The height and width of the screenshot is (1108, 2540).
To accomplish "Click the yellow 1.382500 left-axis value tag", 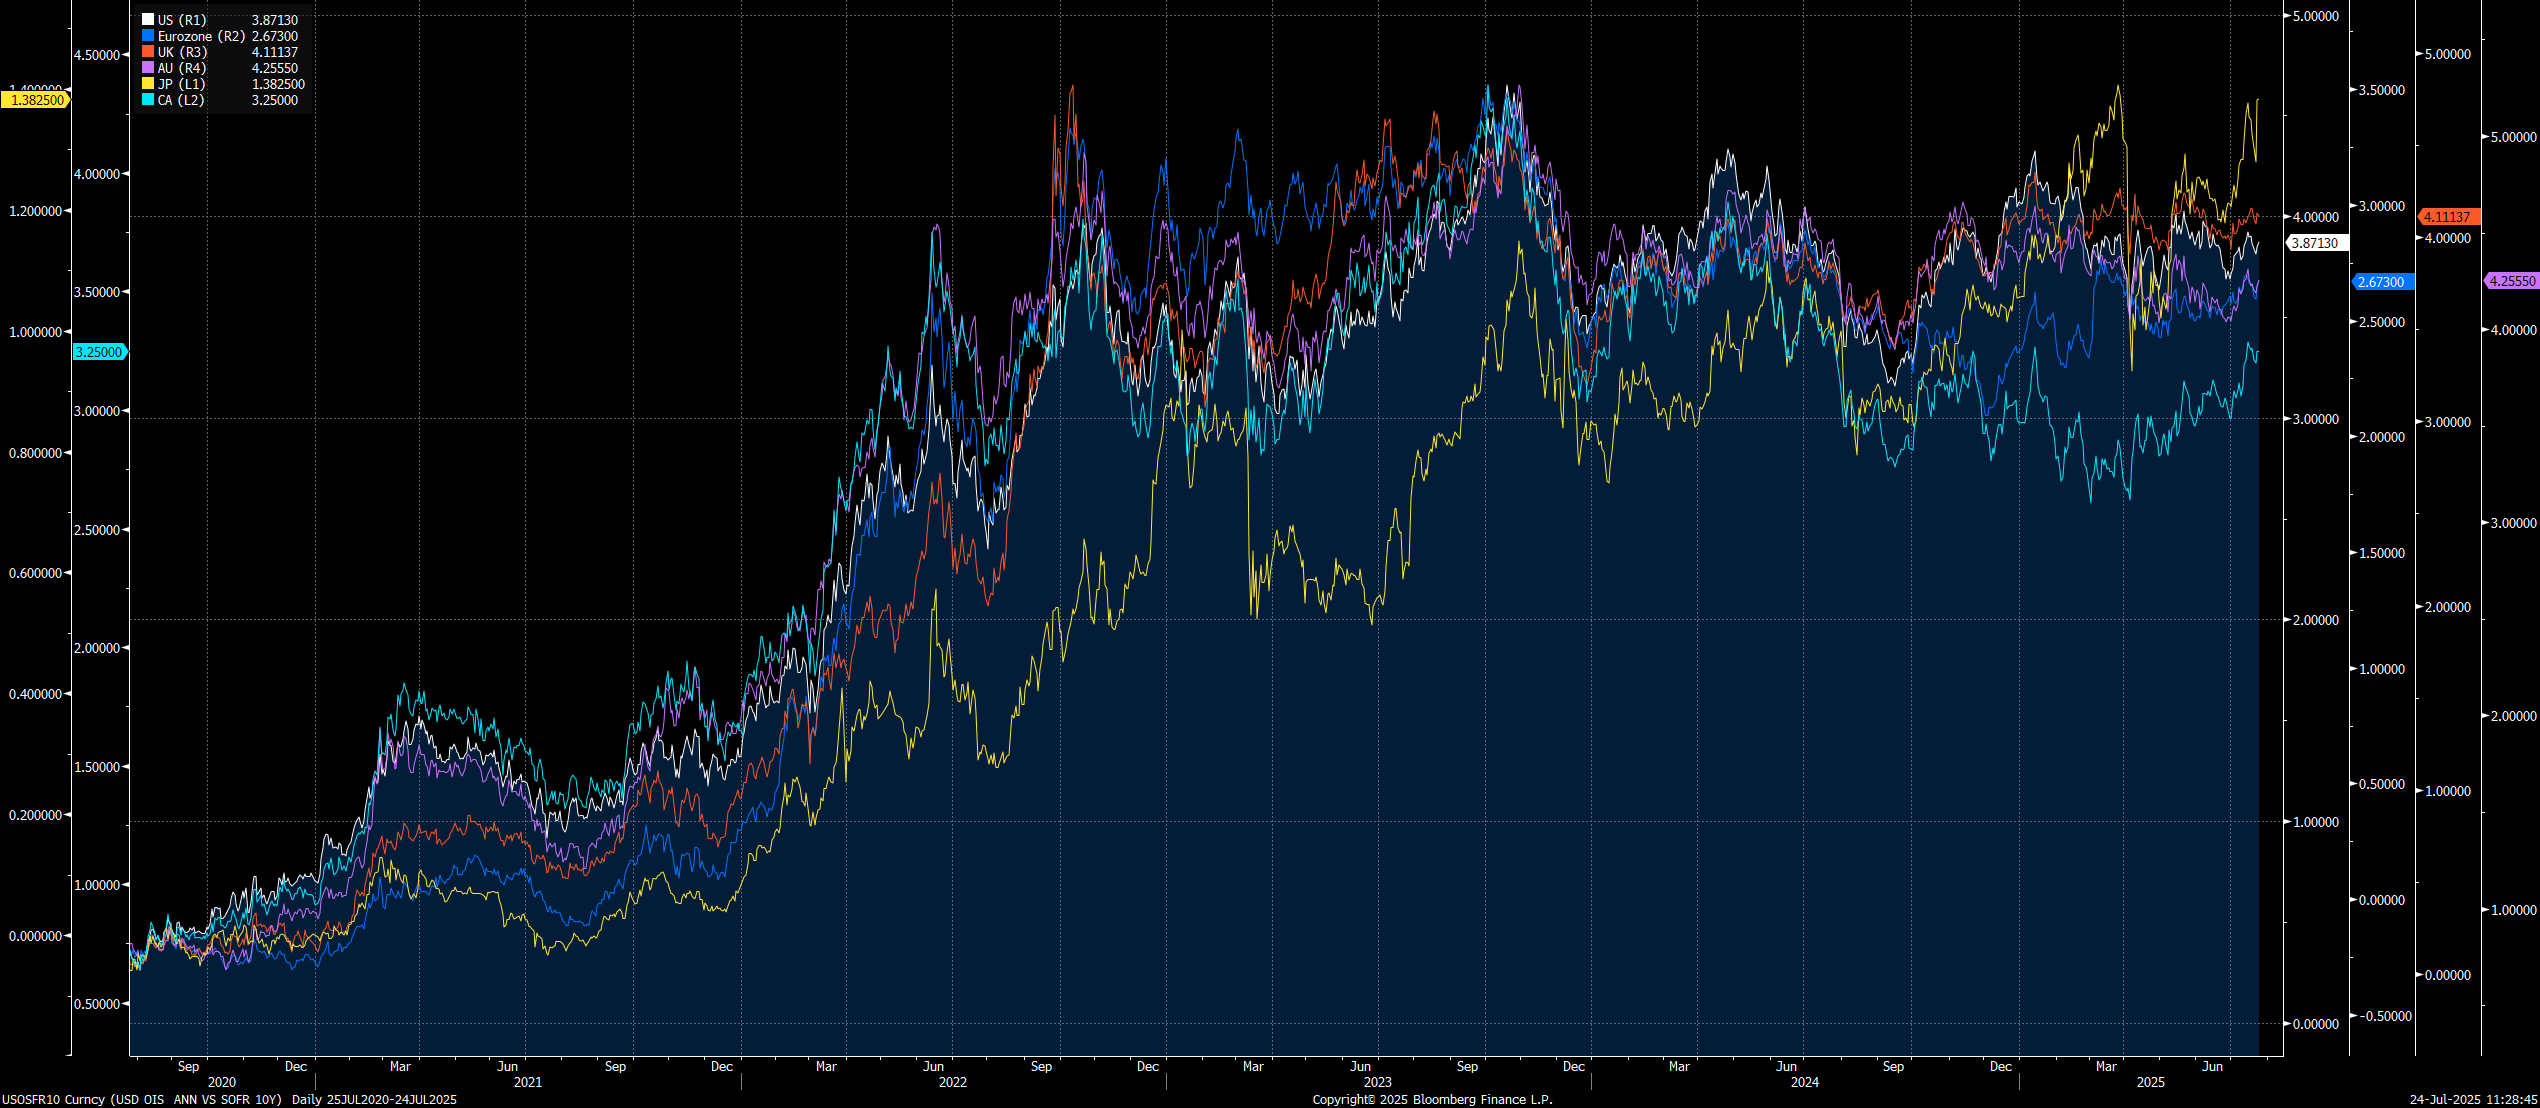I will (36, 100).
